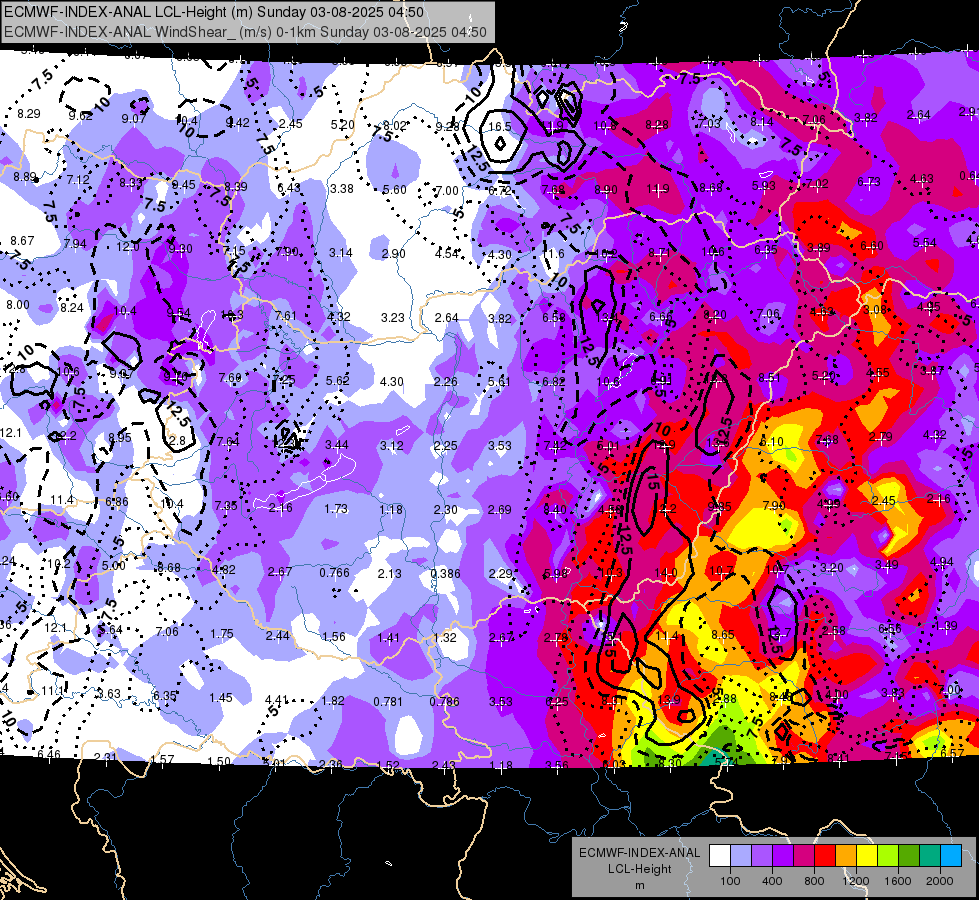Screen dimensions: 979x900
Task: Click the teal swatch in the LCL-Height legend
Action: [x=930, y=856]
